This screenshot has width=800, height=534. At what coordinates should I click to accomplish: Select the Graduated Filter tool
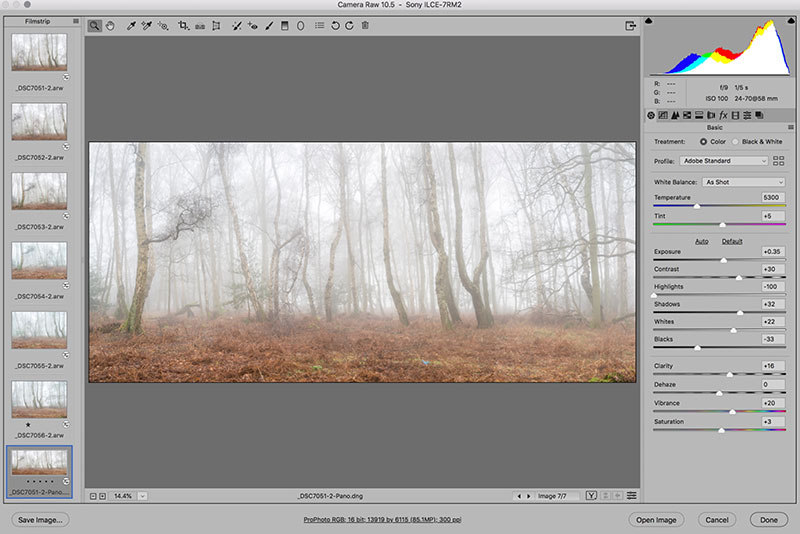coord(285,26)
